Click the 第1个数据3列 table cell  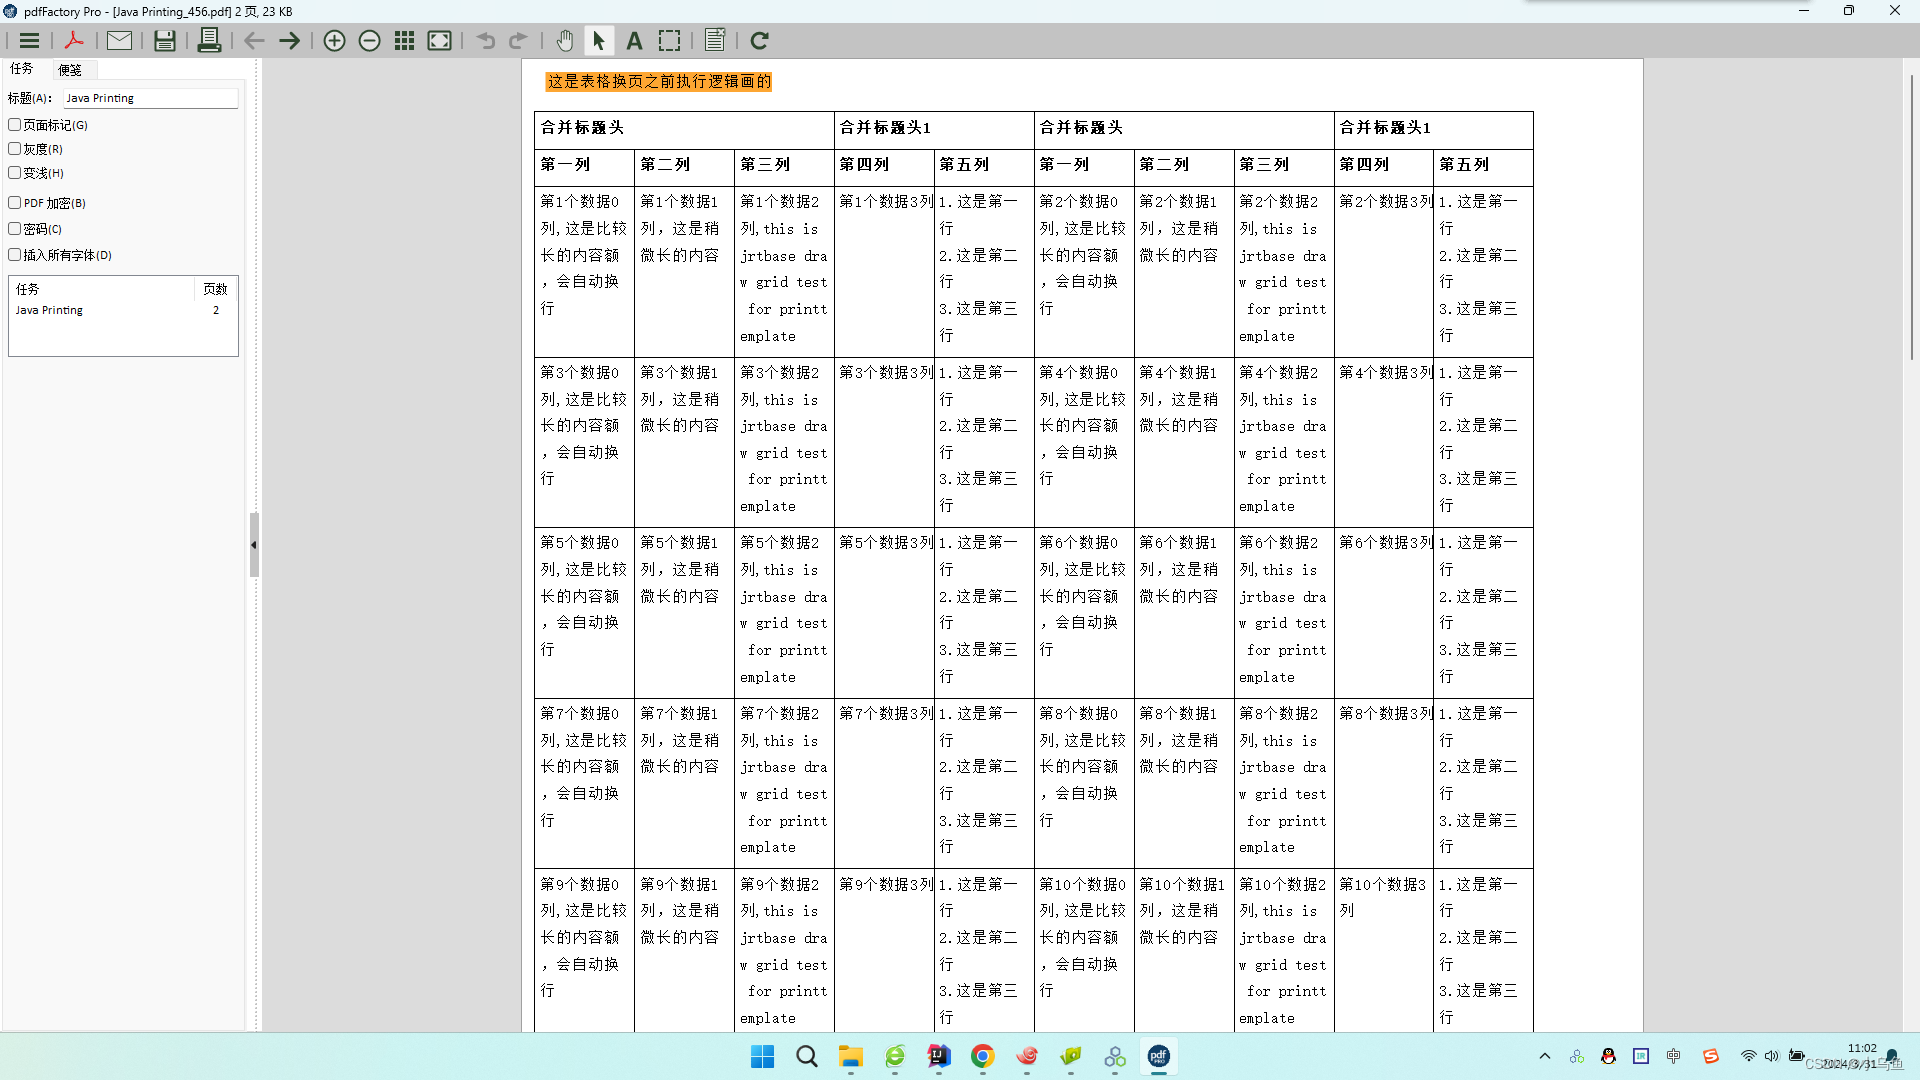(884, 271)
